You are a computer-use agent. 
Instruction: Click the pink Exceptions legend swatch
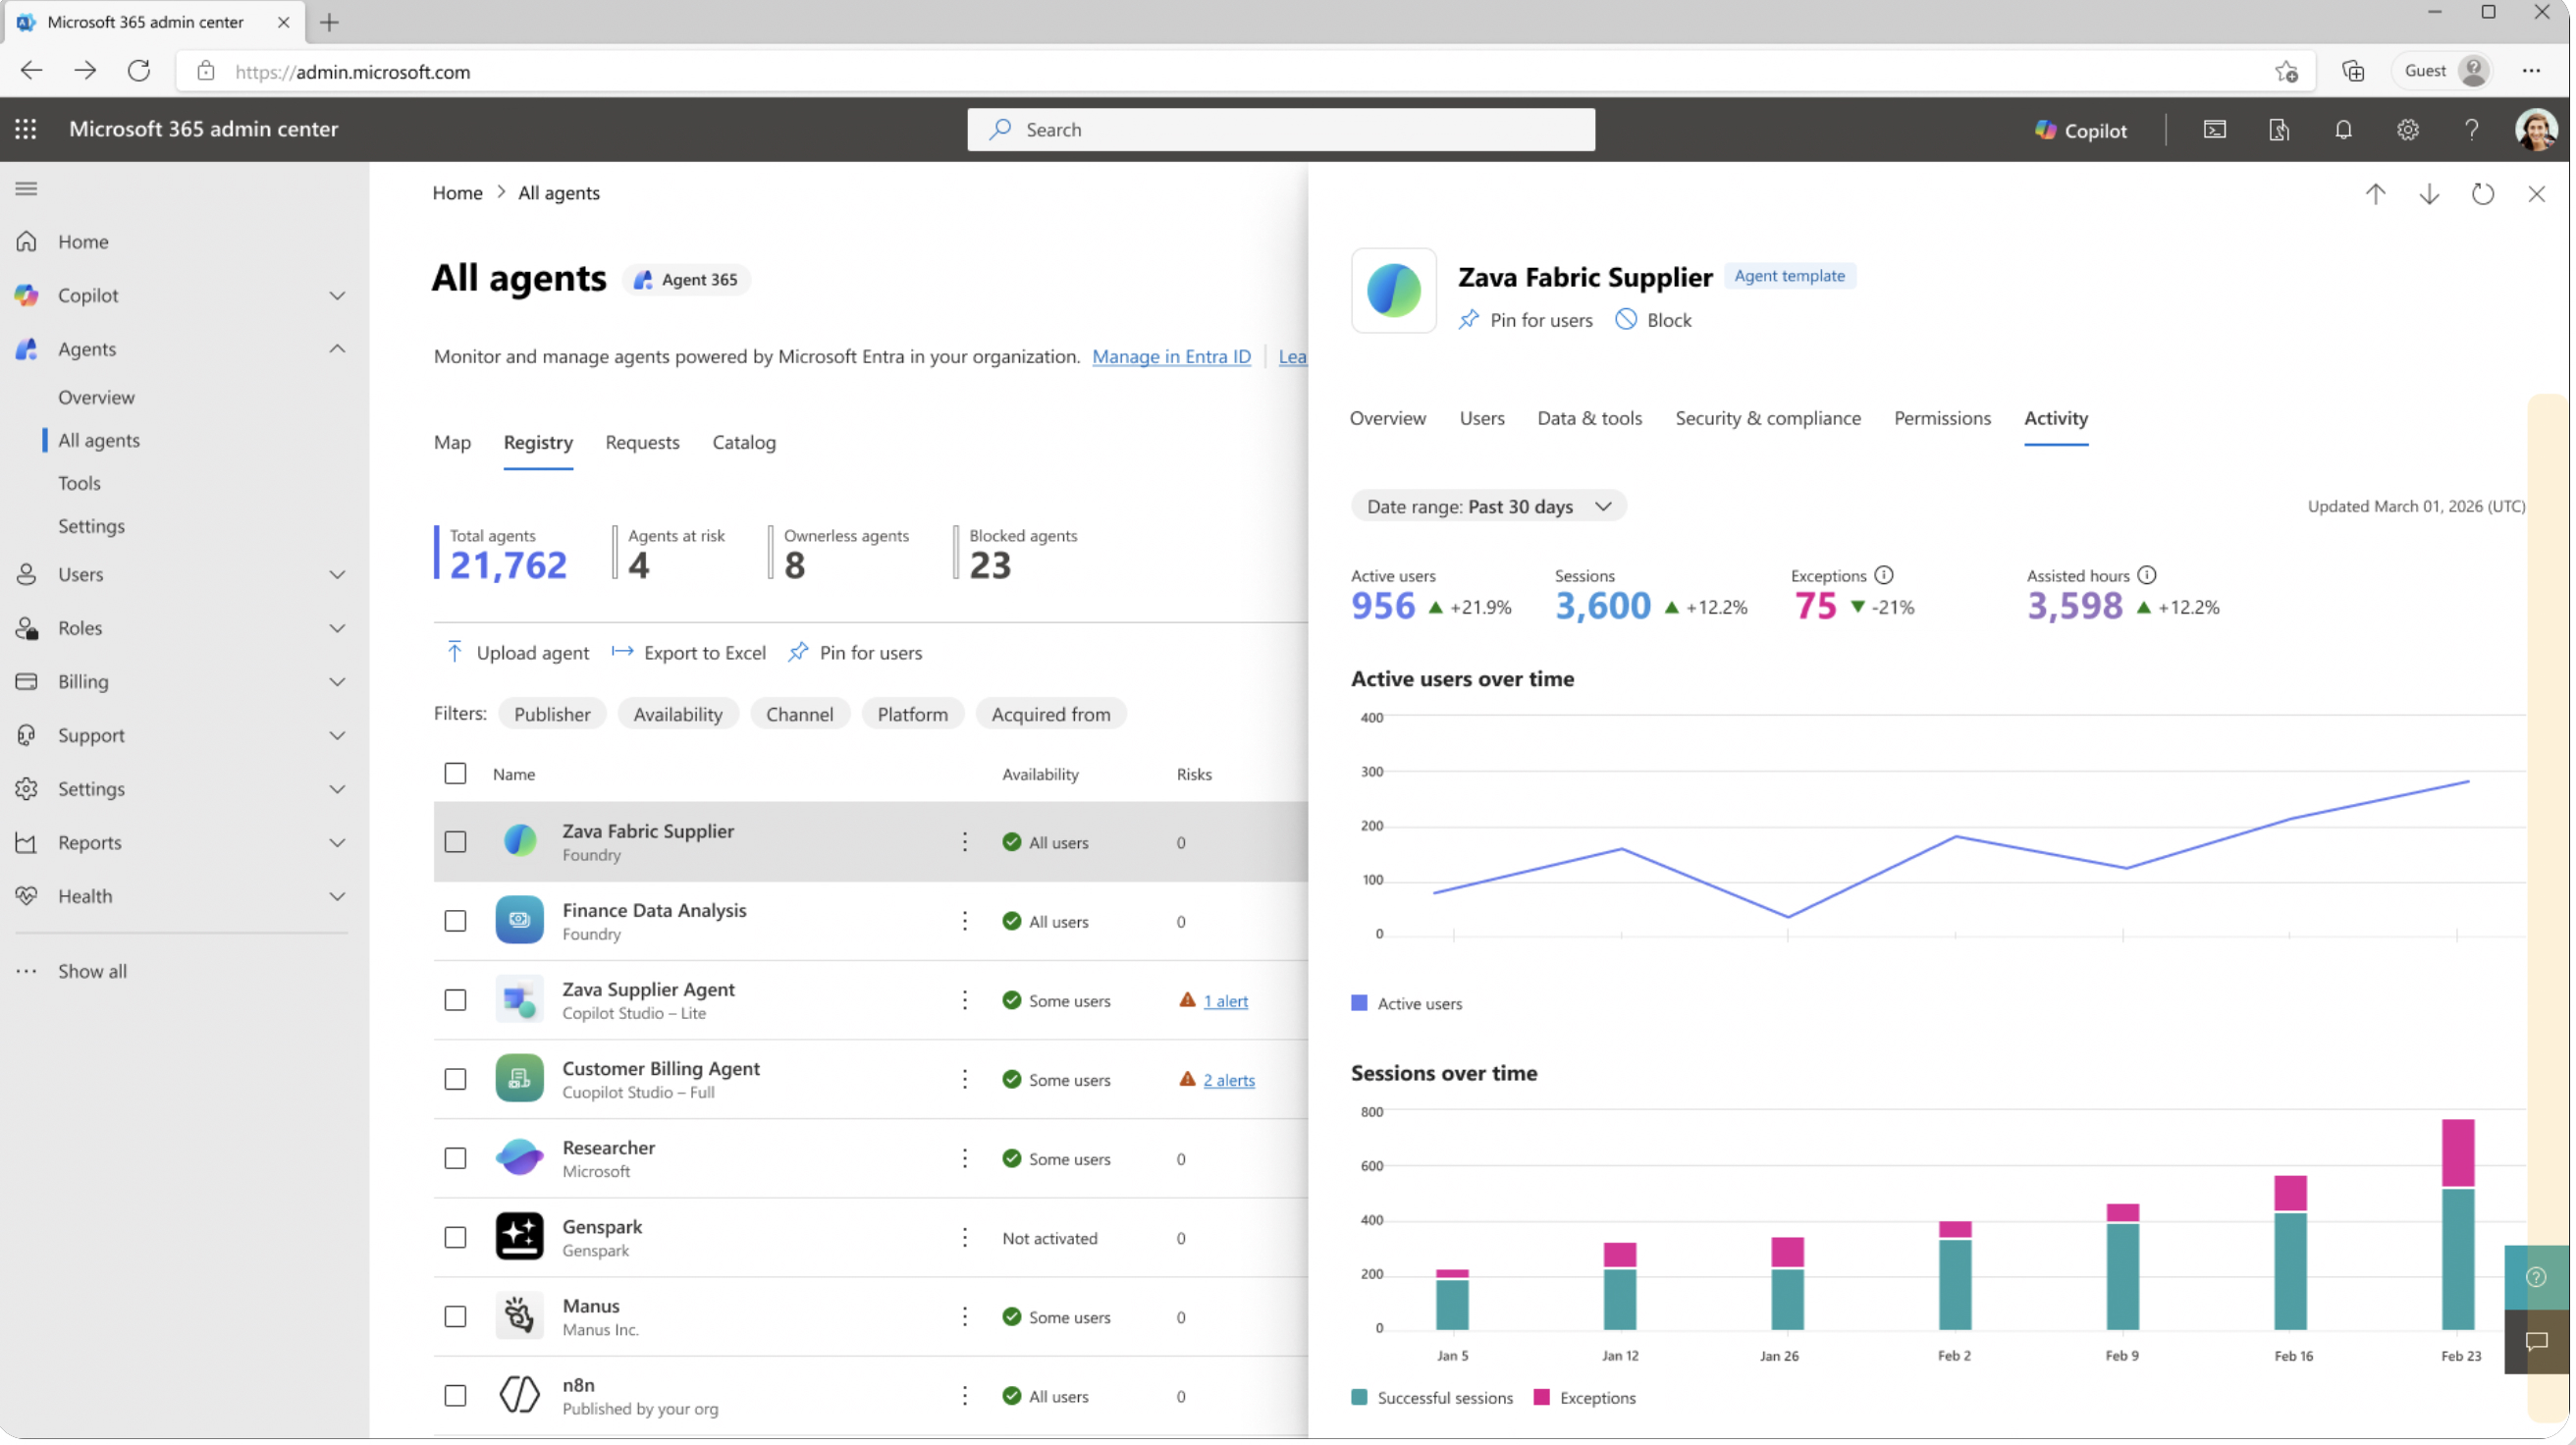[1541, 1397]
